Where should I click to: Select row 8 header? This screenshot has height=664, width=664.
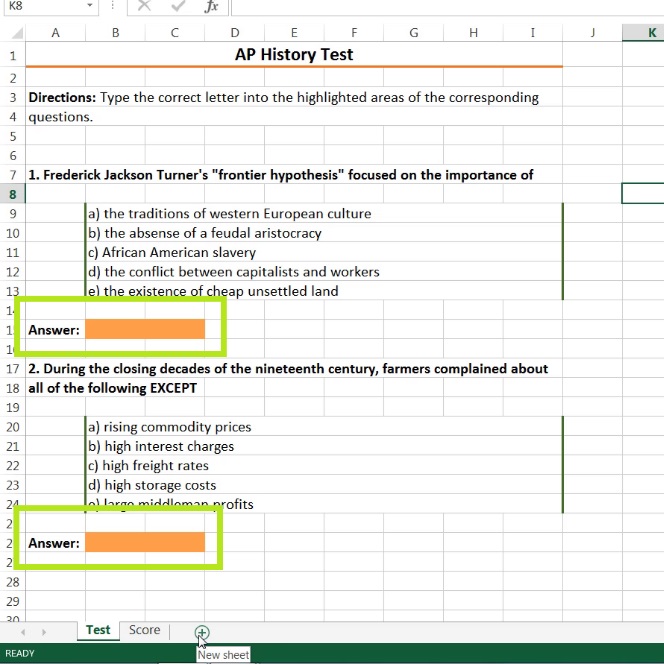click(x=13, y=194)
